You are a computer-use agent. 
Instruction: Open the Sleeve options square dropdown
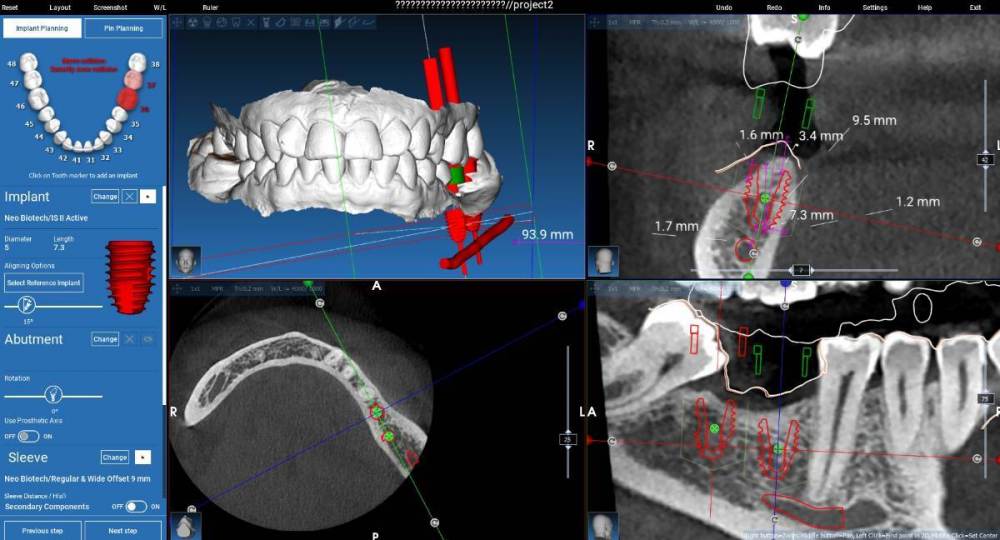[142, 457]
